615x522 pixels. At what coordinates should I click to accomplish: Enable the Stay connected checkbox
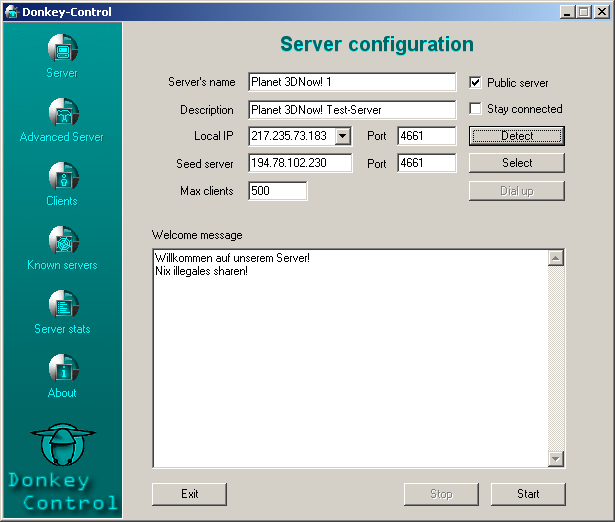coord(475,108)
